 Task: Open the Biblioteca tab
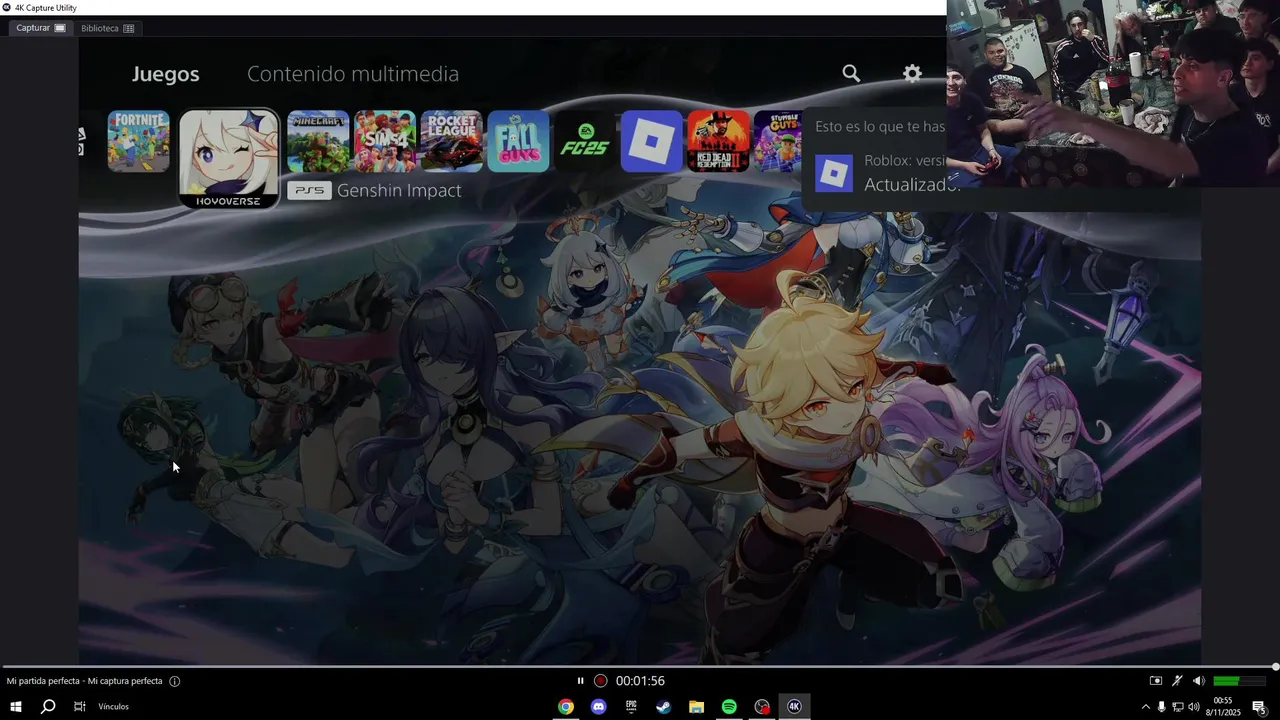point(107,28)
